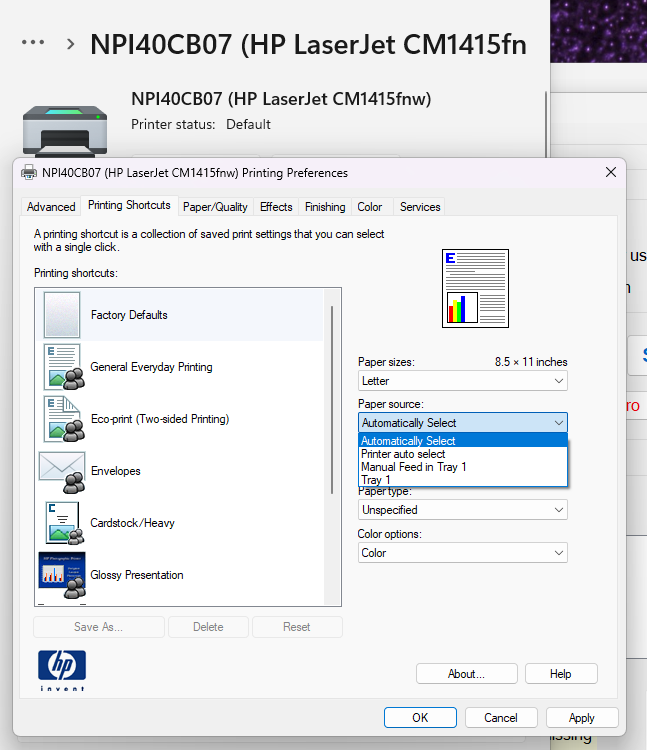Pick the Envelopes shortcut icon

point(62,471)
